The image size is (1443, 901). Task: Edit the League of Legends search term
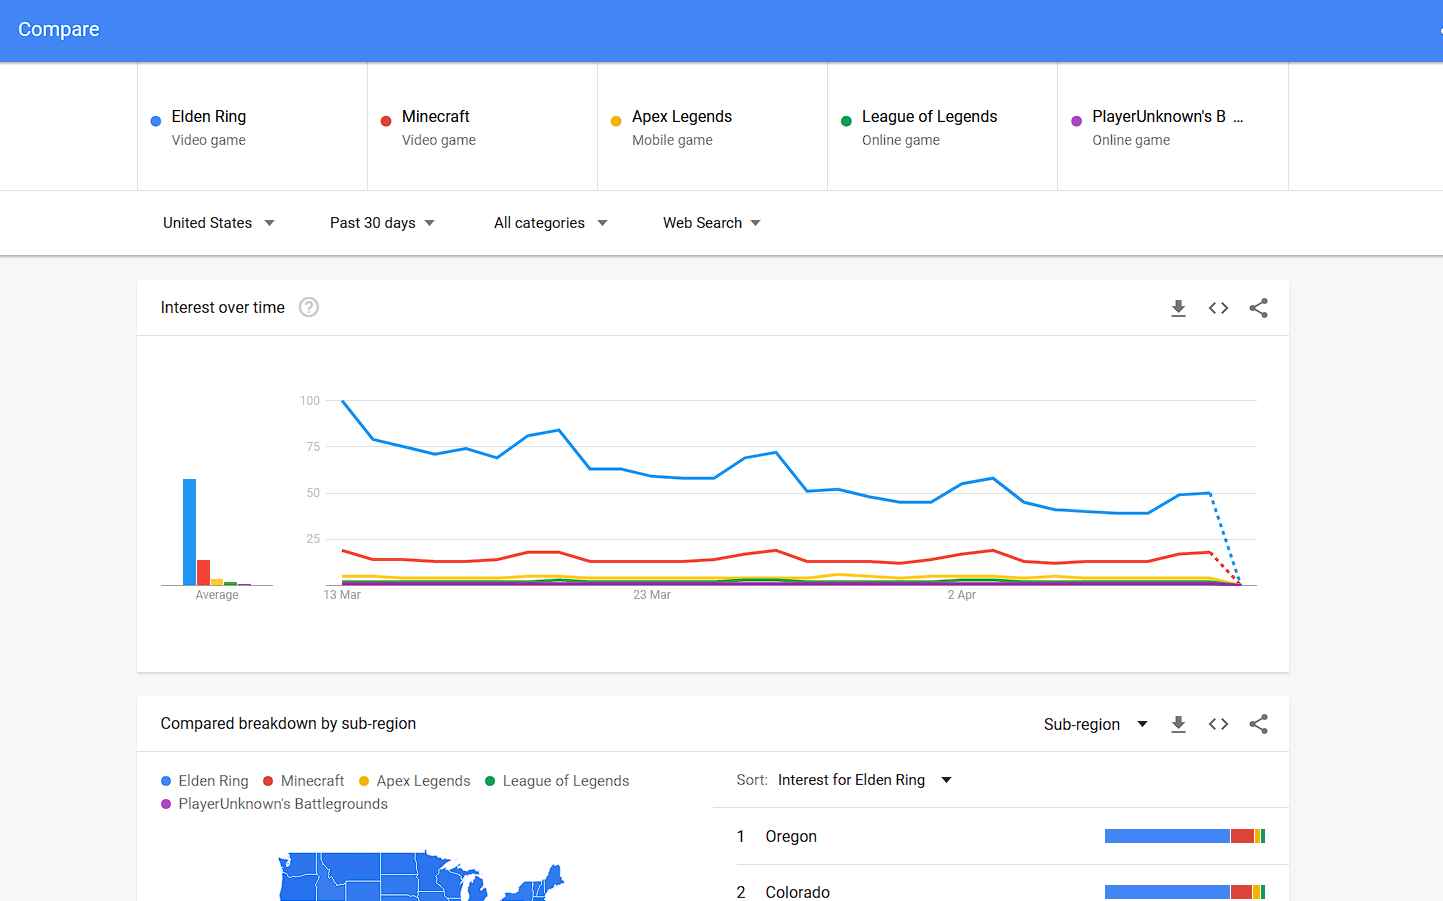[x=942, y=127]
